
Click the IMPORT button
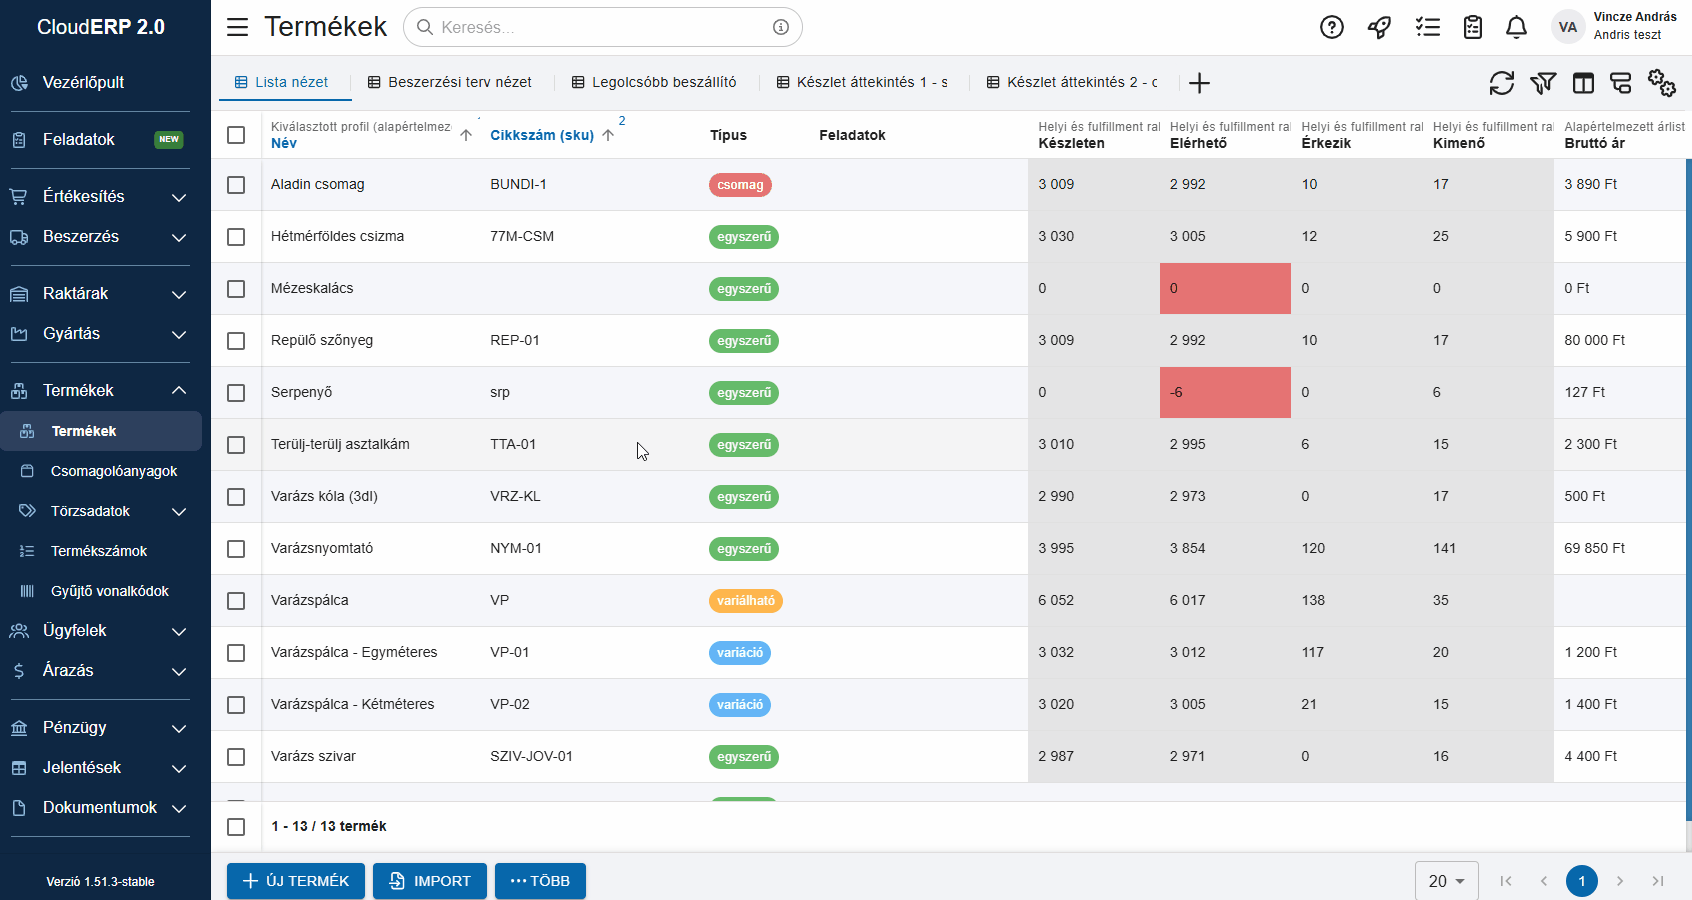(x=430, y=881)
